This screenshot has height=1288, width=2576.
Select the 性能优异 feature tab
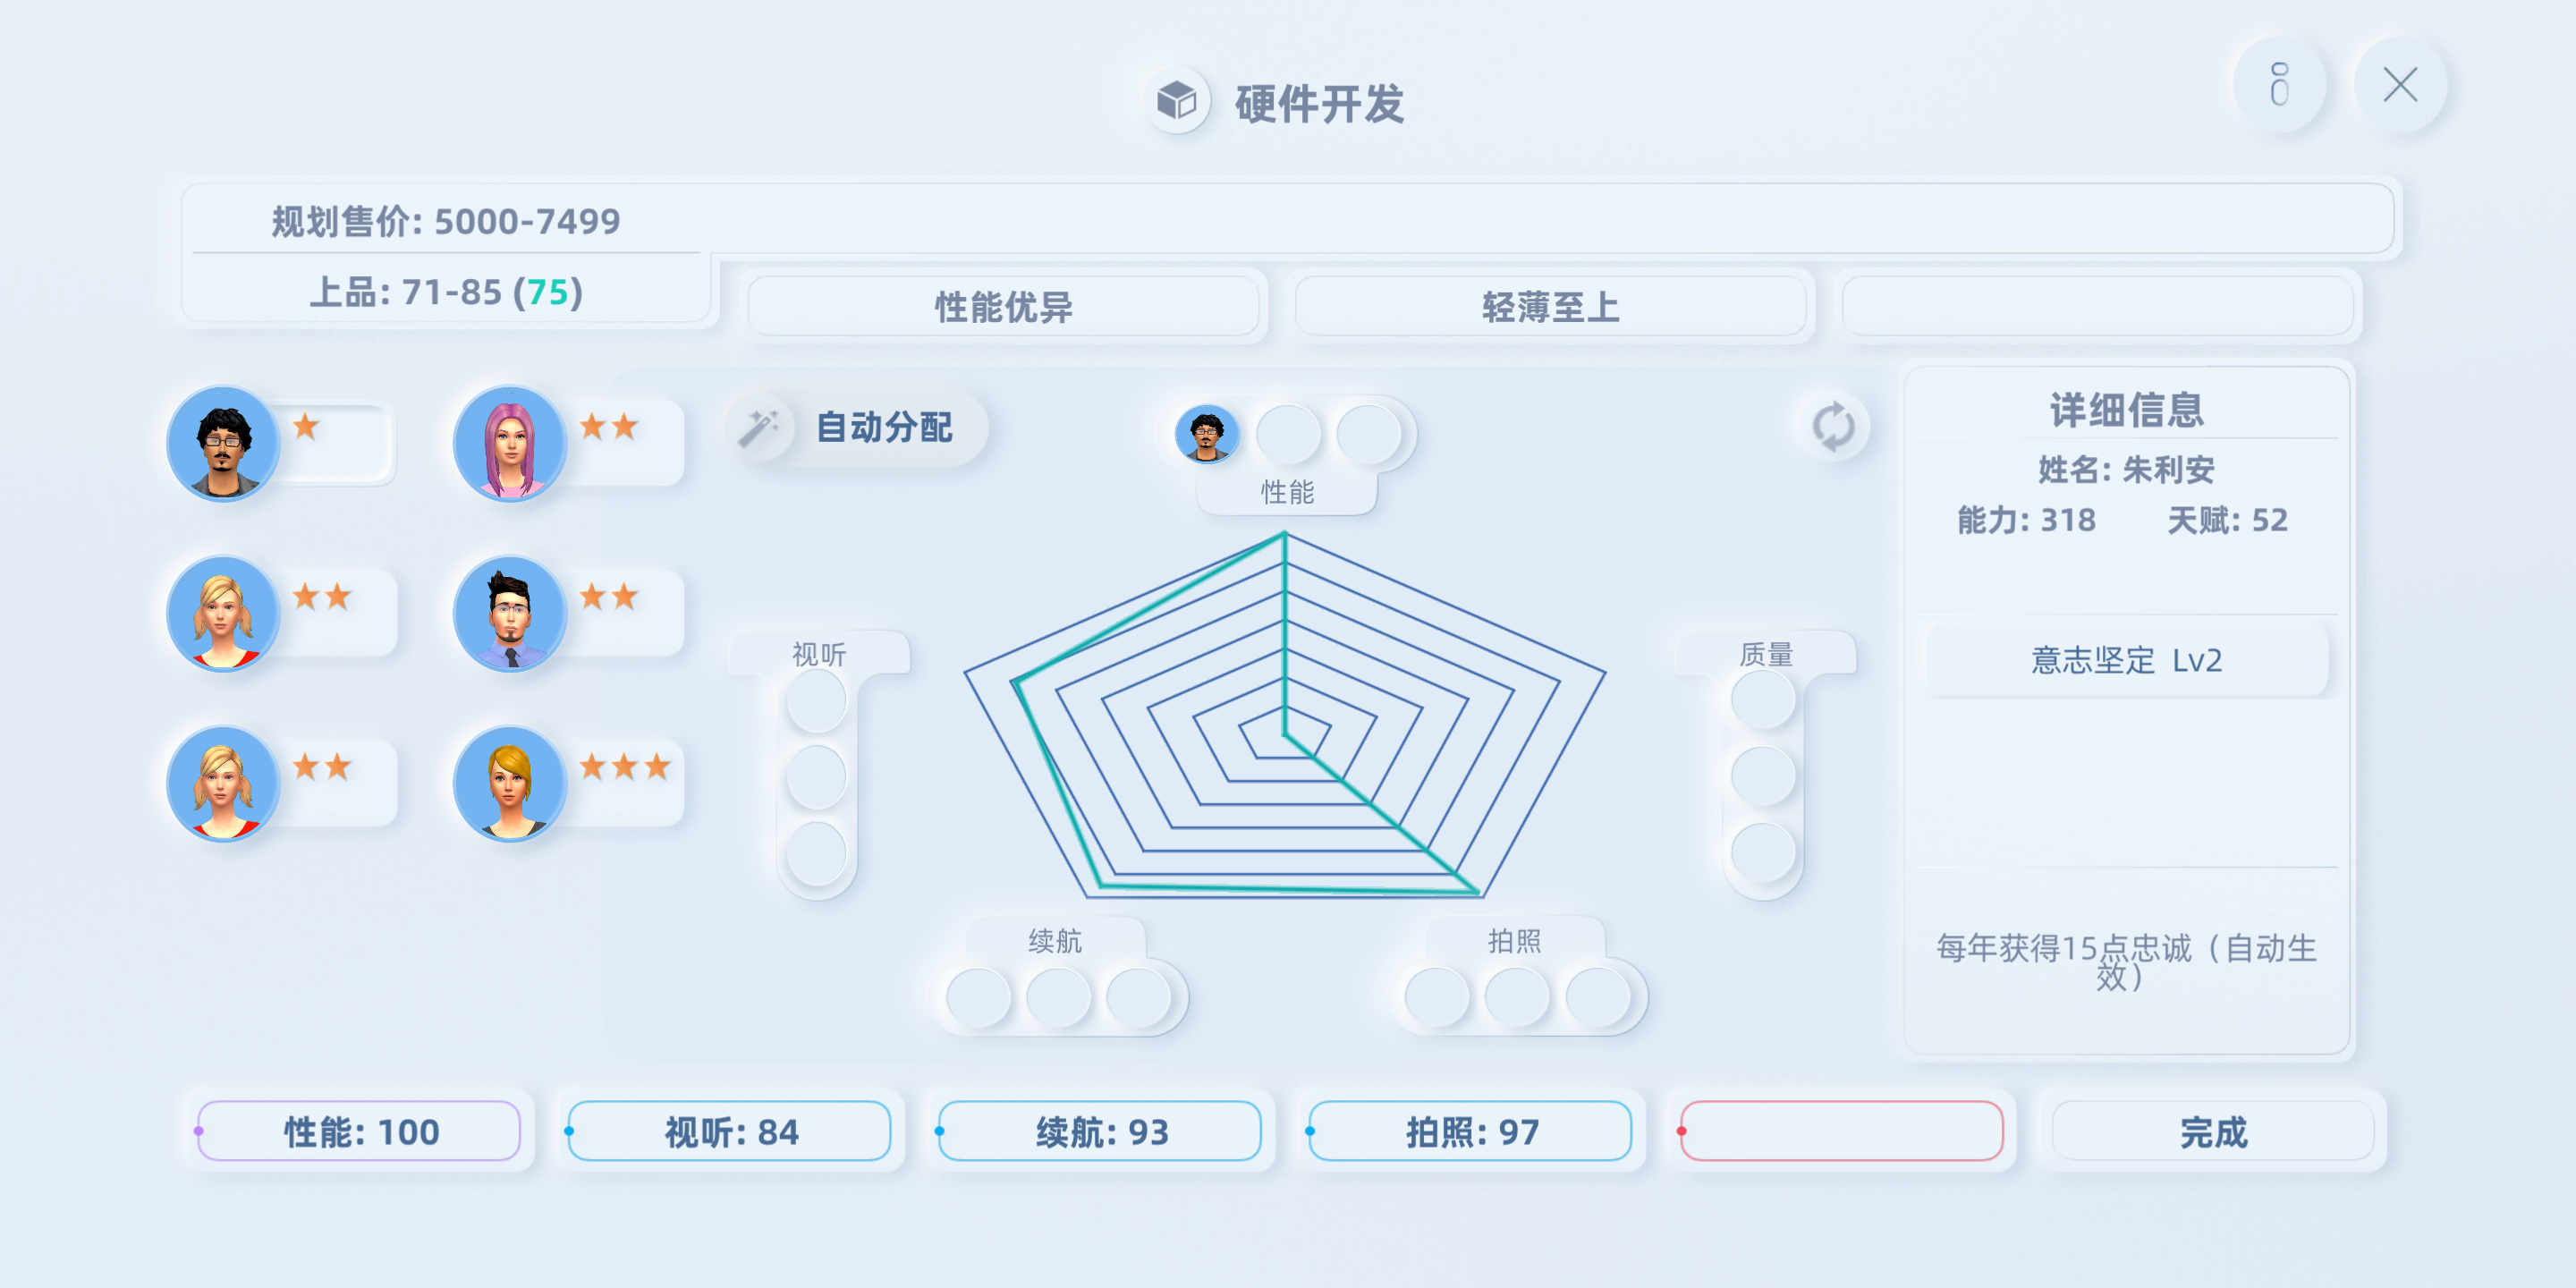1003,306
